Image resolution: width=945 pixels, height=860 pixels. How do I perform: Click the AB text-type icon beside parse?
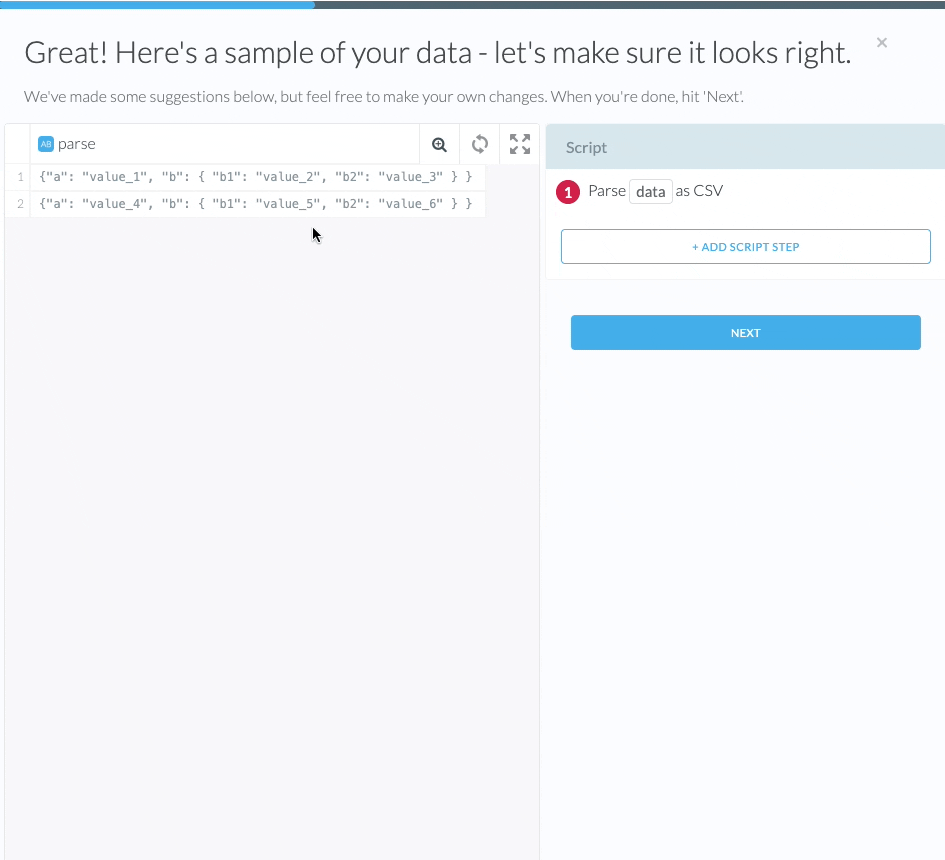[45, 144]
